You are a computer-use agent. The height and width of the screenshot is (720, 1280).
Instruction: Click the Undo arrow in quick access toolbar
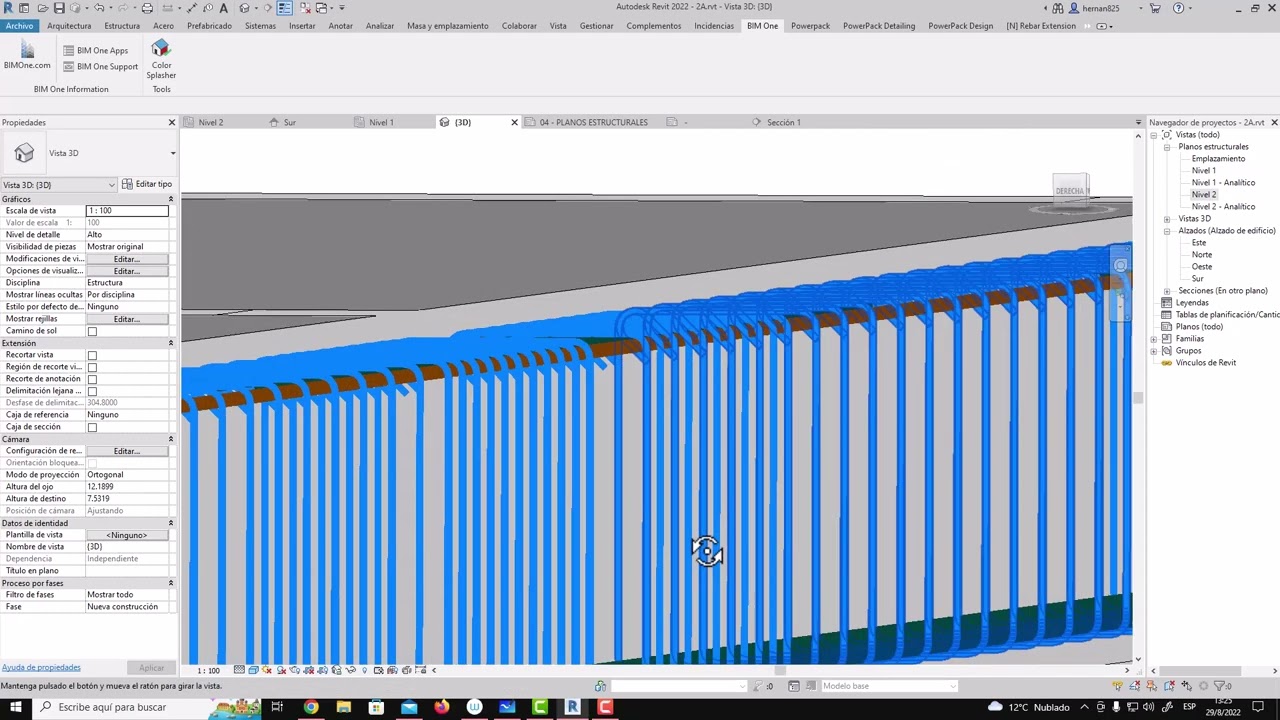(98, 8)
